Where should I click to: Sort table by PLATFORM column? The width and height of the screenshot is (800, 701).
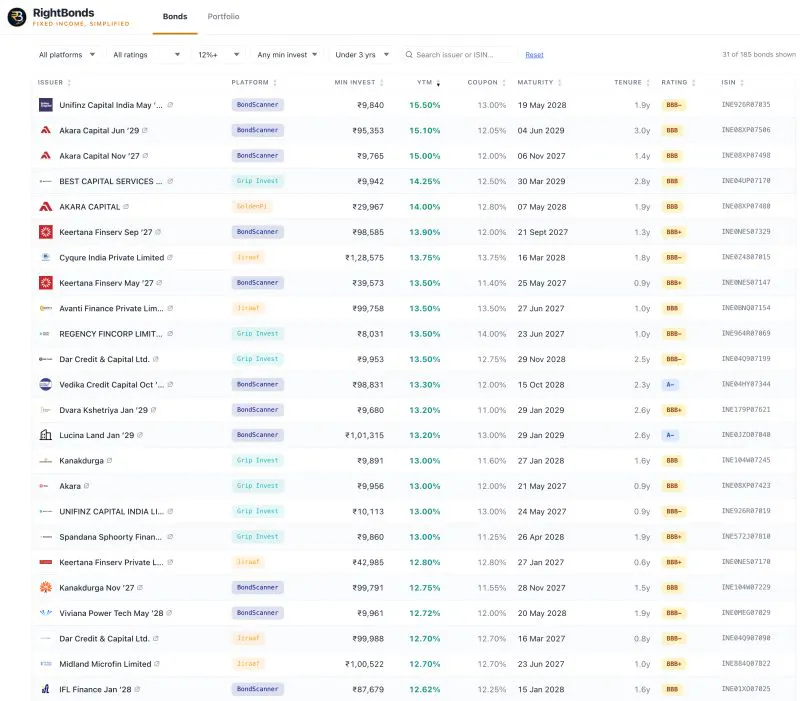tap(254, 83)
